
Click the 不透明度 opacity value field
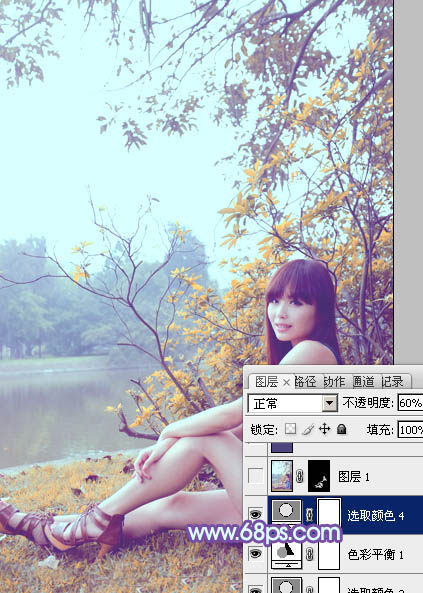[410, 403]
